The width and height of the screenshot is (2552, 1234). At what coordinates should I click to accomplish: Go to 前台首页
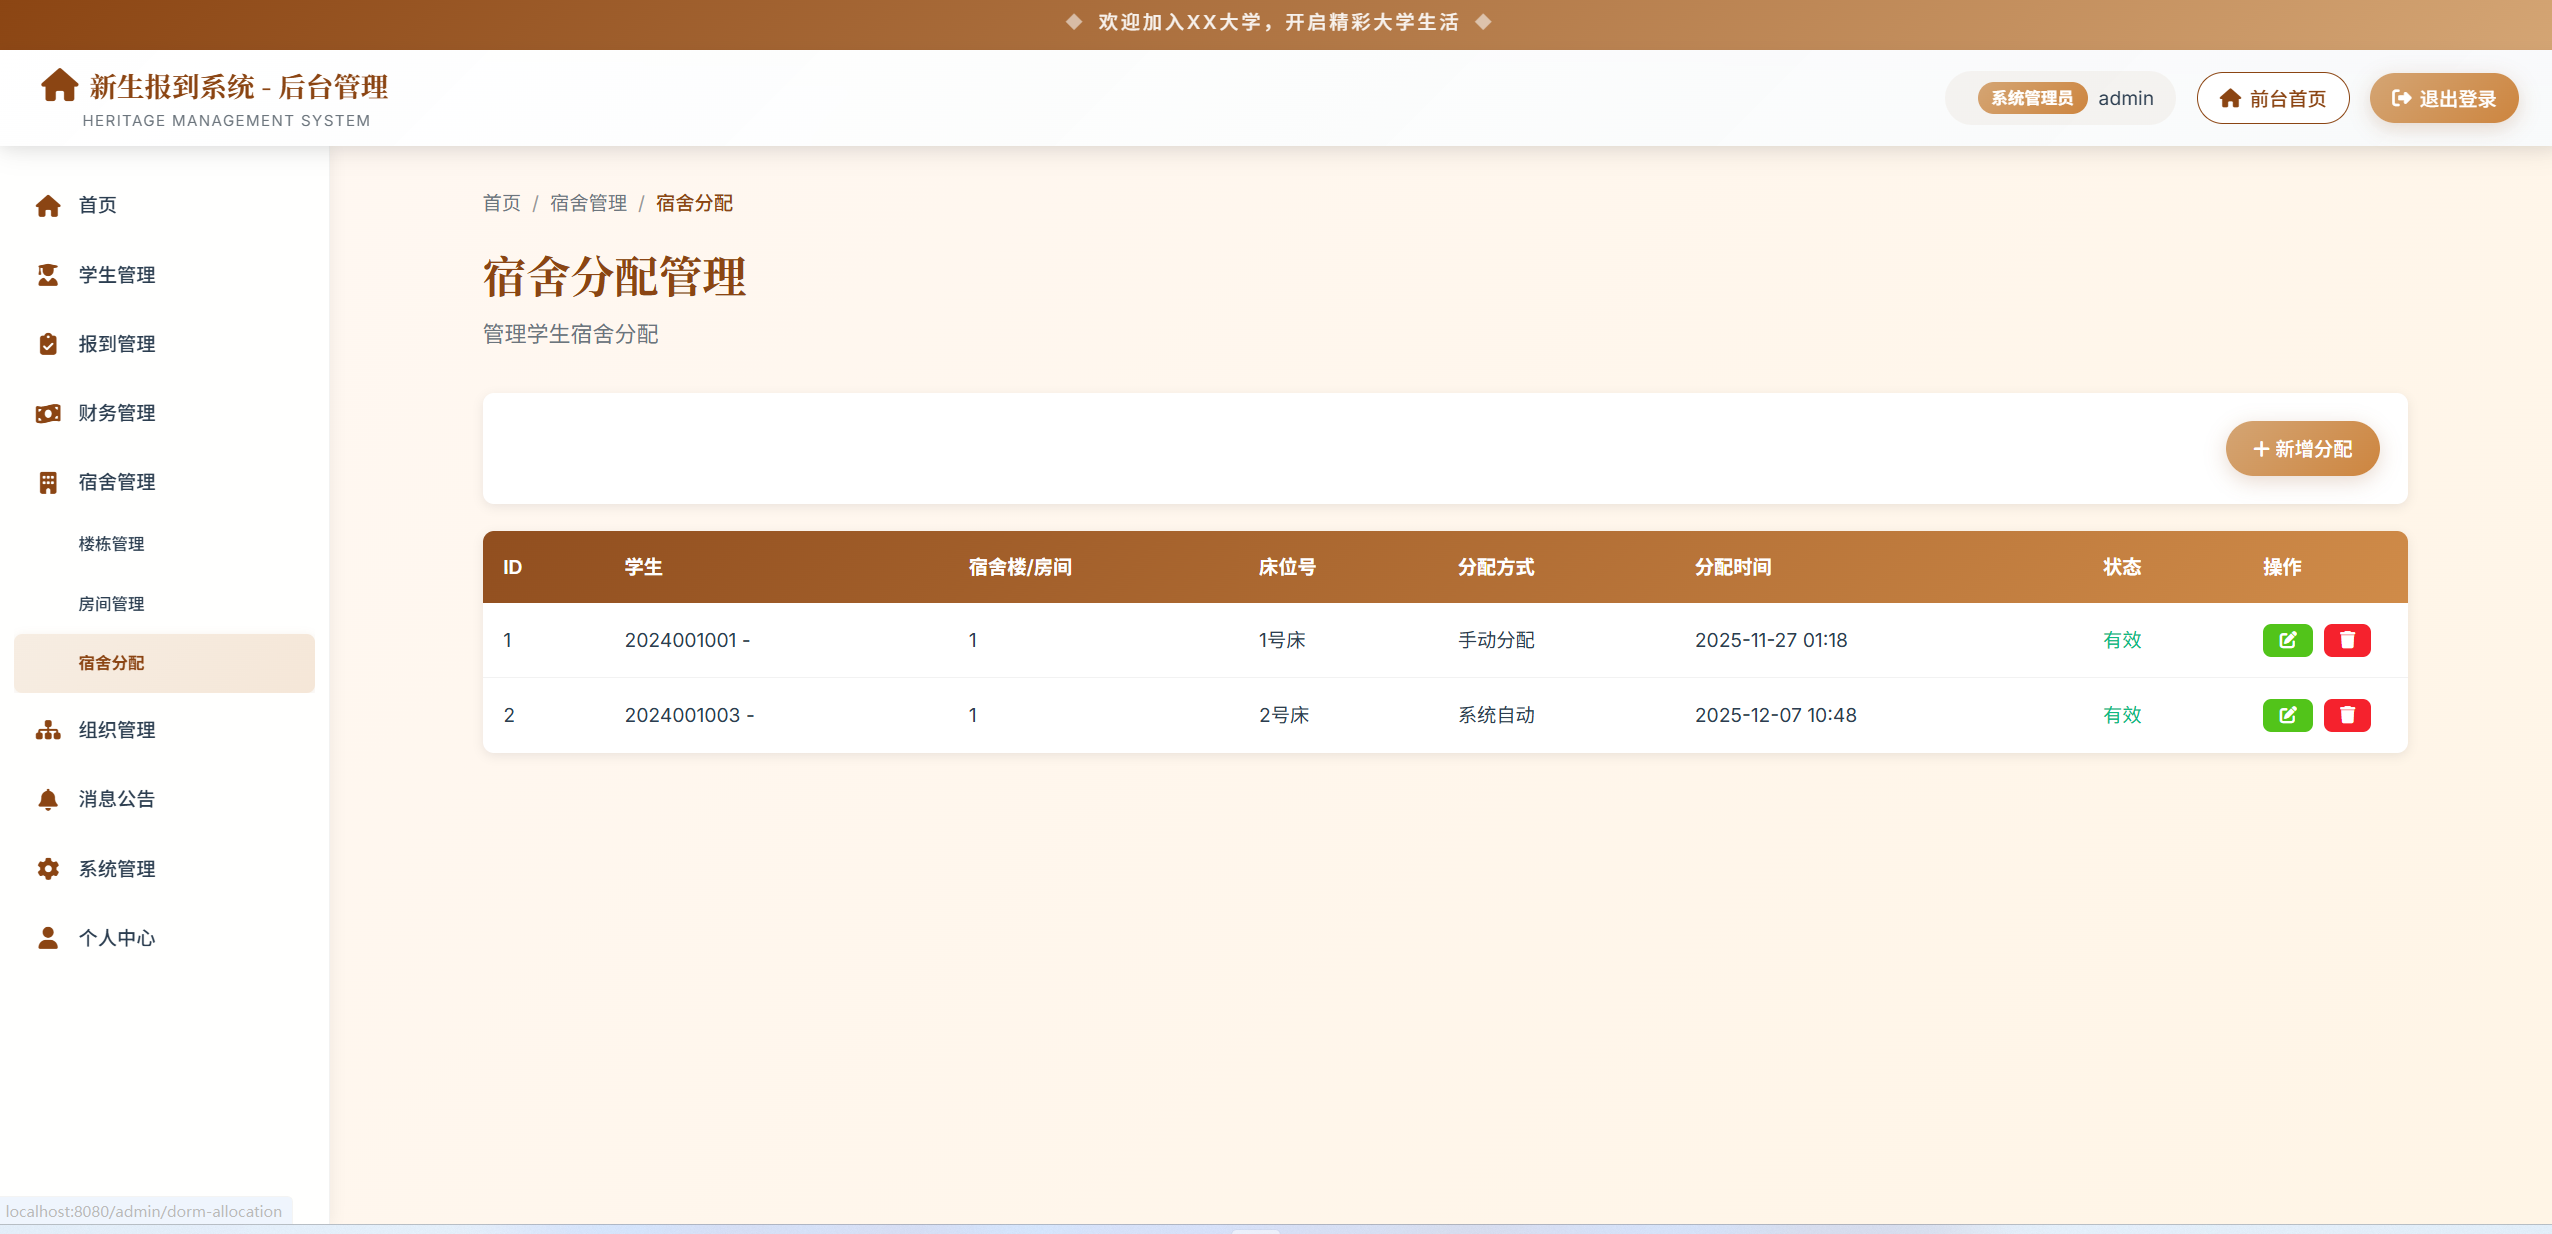2272,98
